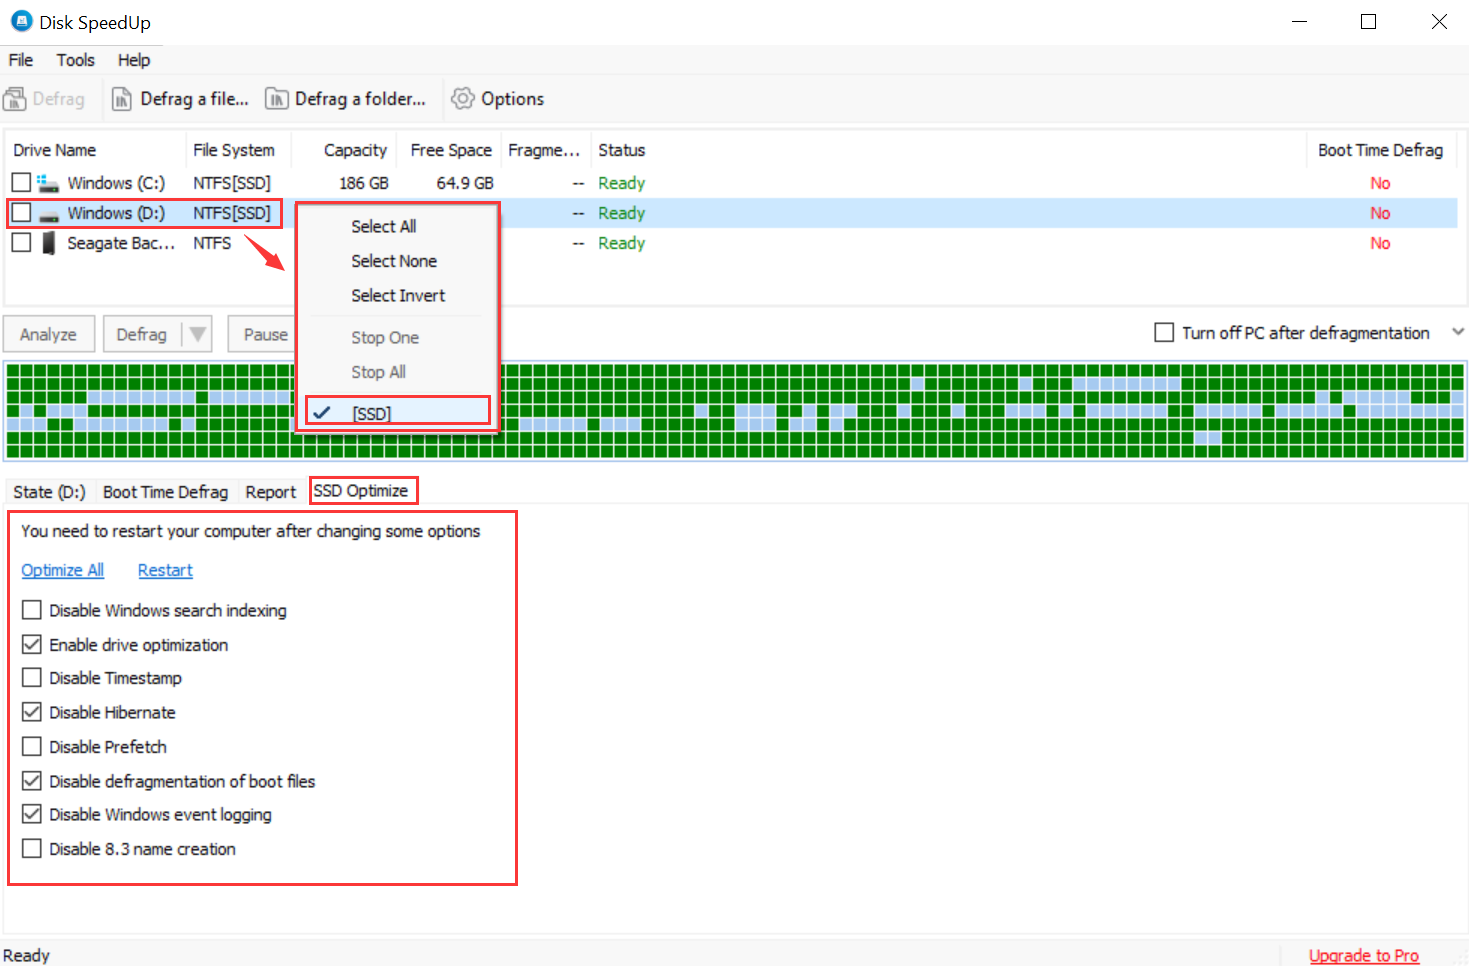Open the Tools menu
Image resolution: width=1469 pixels, height=966 pixels.
click(x=75, y=59)
